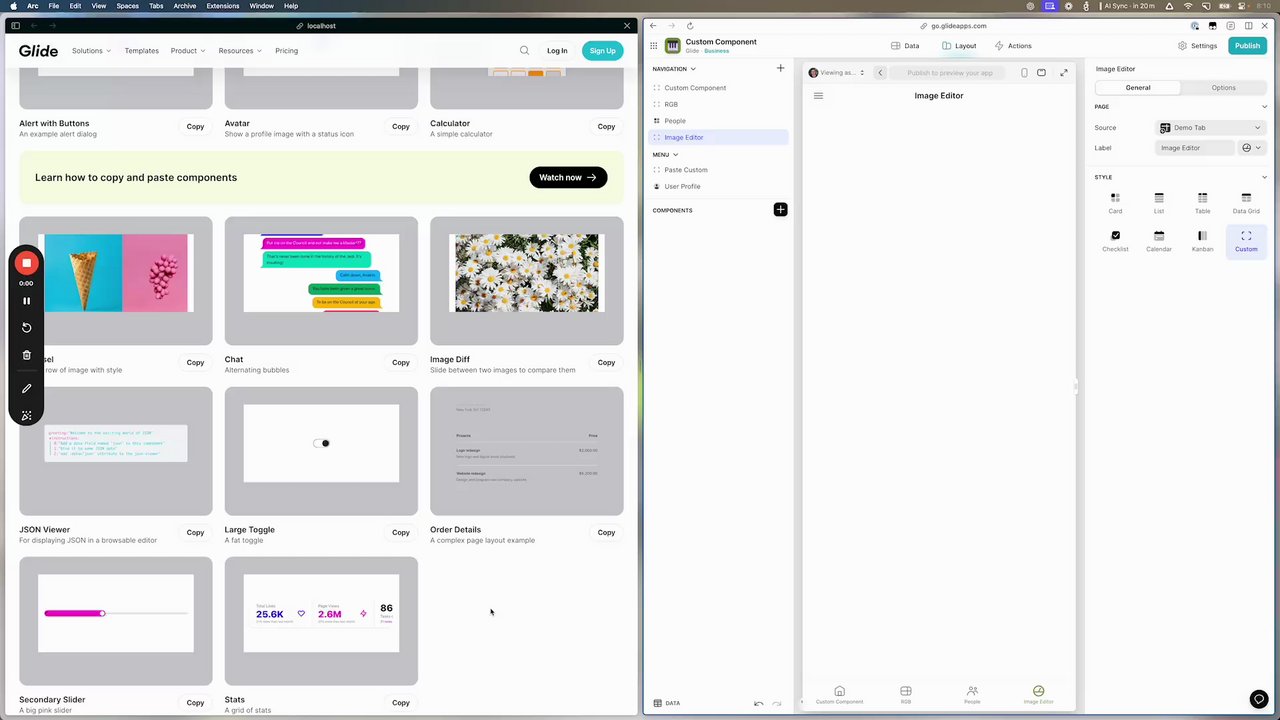
Task: Switch to the Actions tab
Action: 1013,46
